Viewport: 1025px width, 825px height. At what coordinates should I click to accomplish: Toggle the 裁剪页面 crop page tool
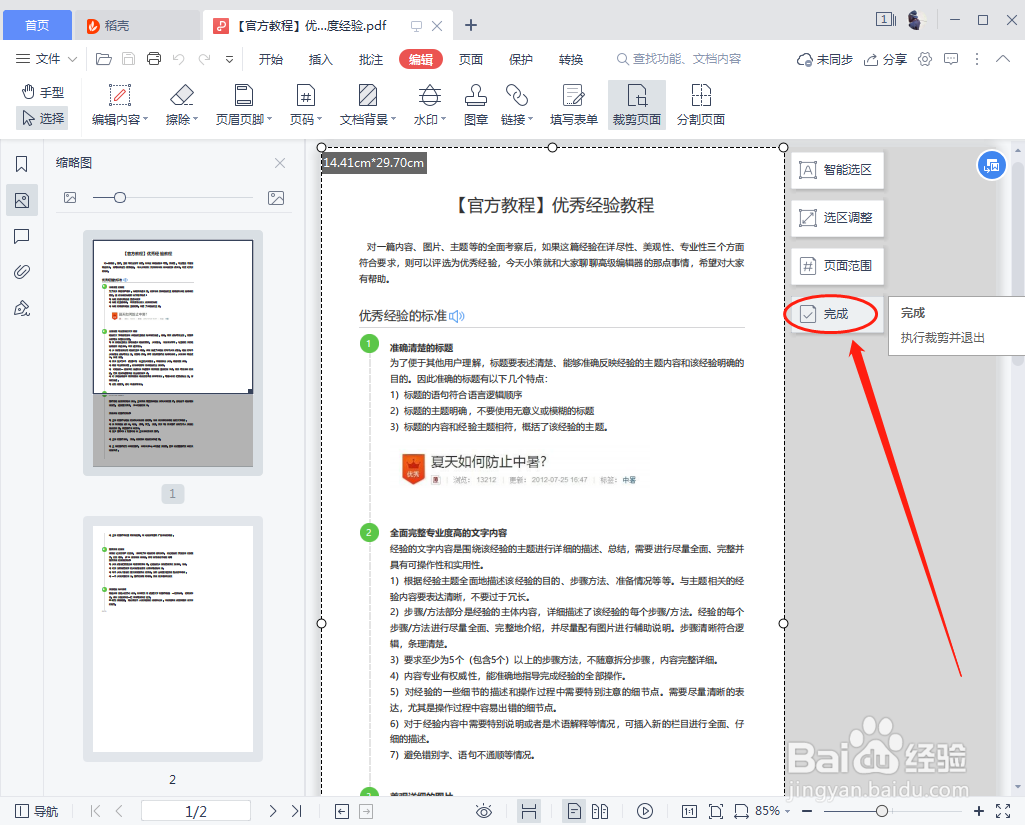[x=637, y=105]
